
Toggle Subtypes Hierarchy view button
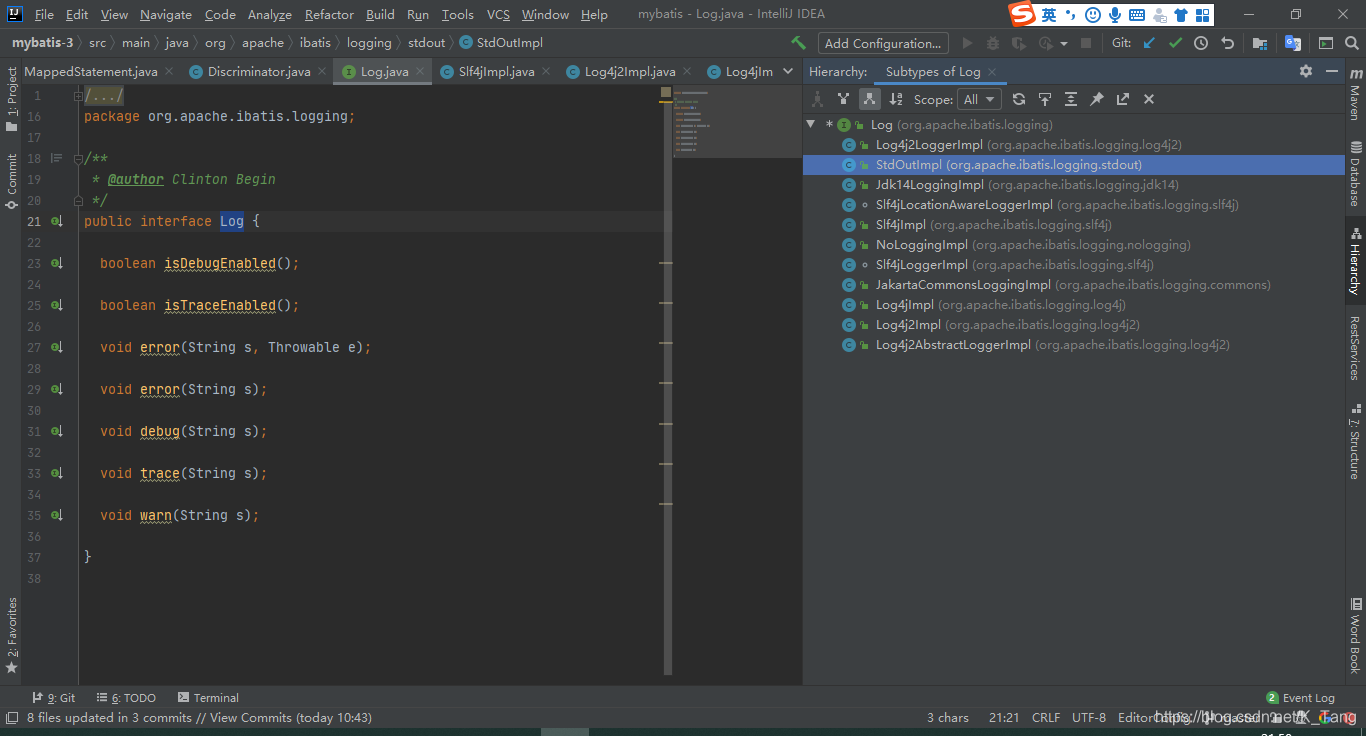pyautogui.click(x=869, y=99)
